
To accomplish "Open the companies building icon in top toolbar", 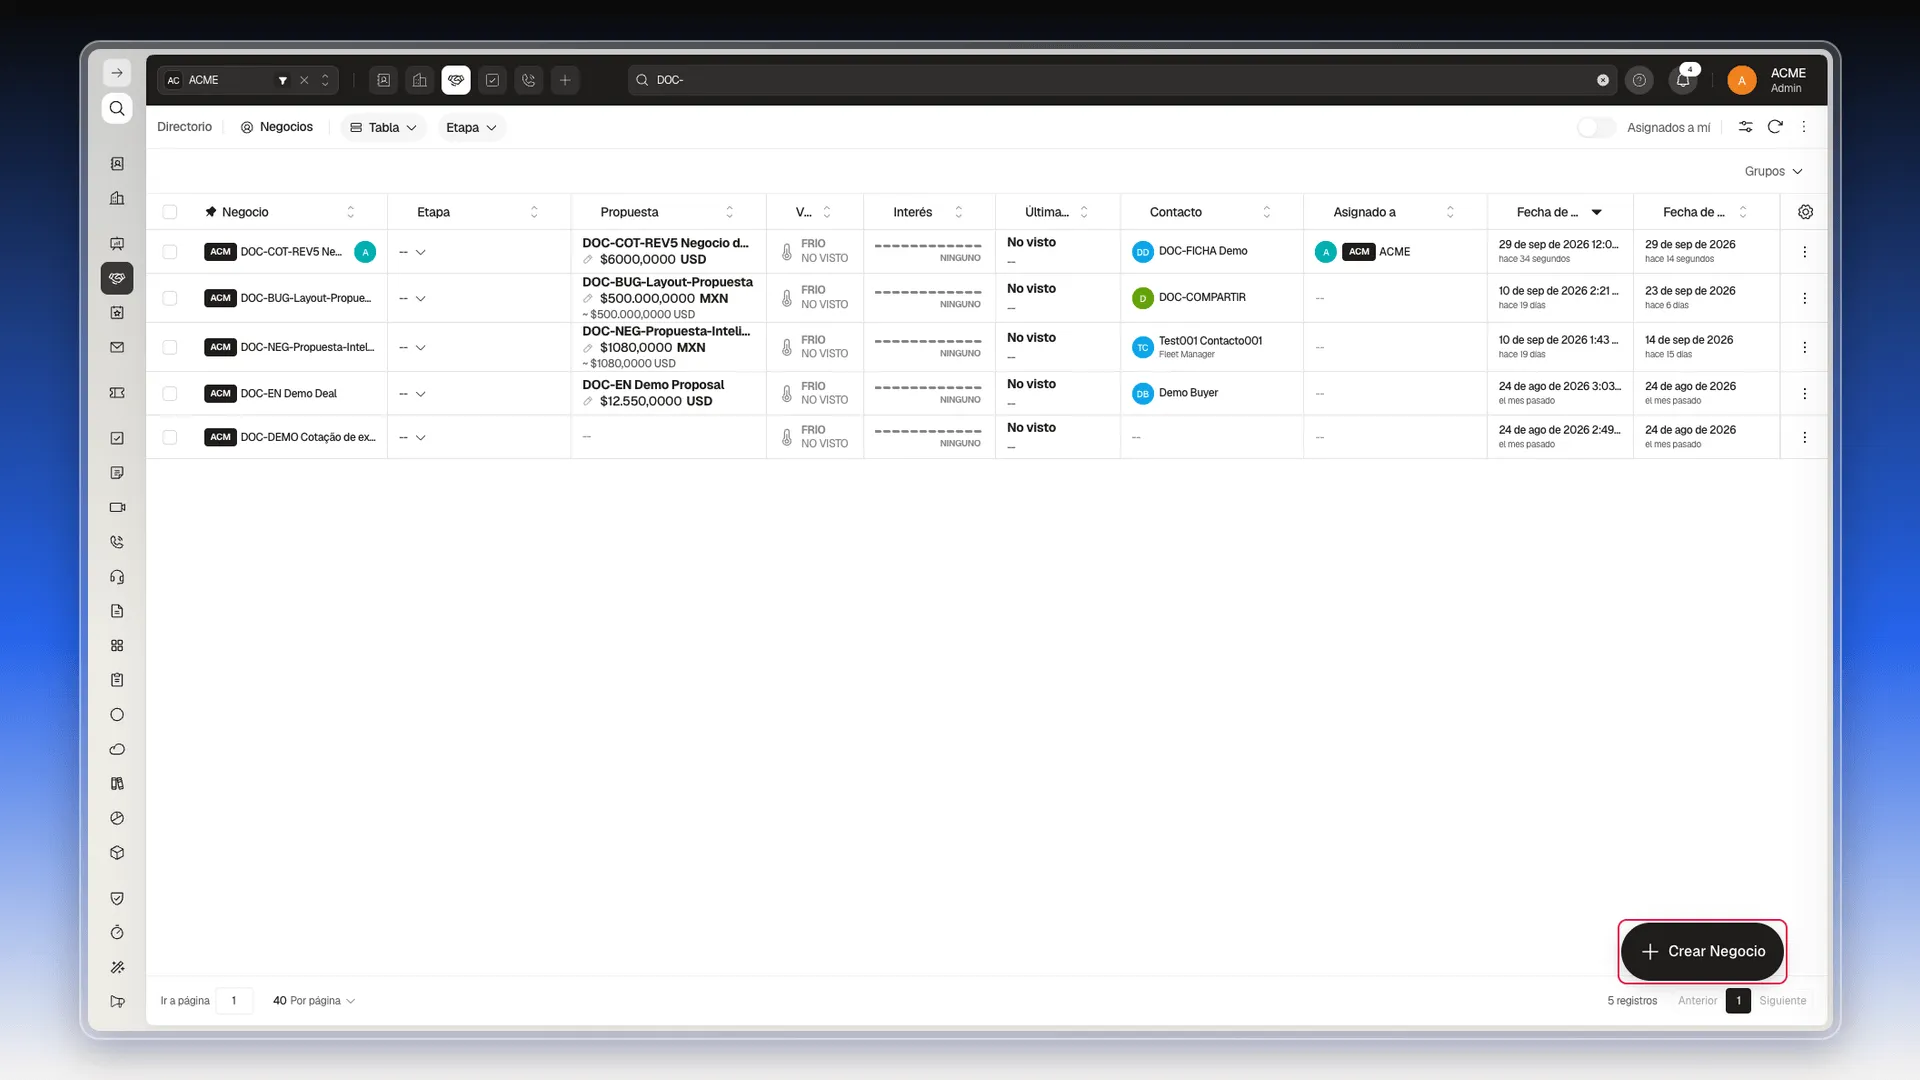I will (x=420, y=80).
